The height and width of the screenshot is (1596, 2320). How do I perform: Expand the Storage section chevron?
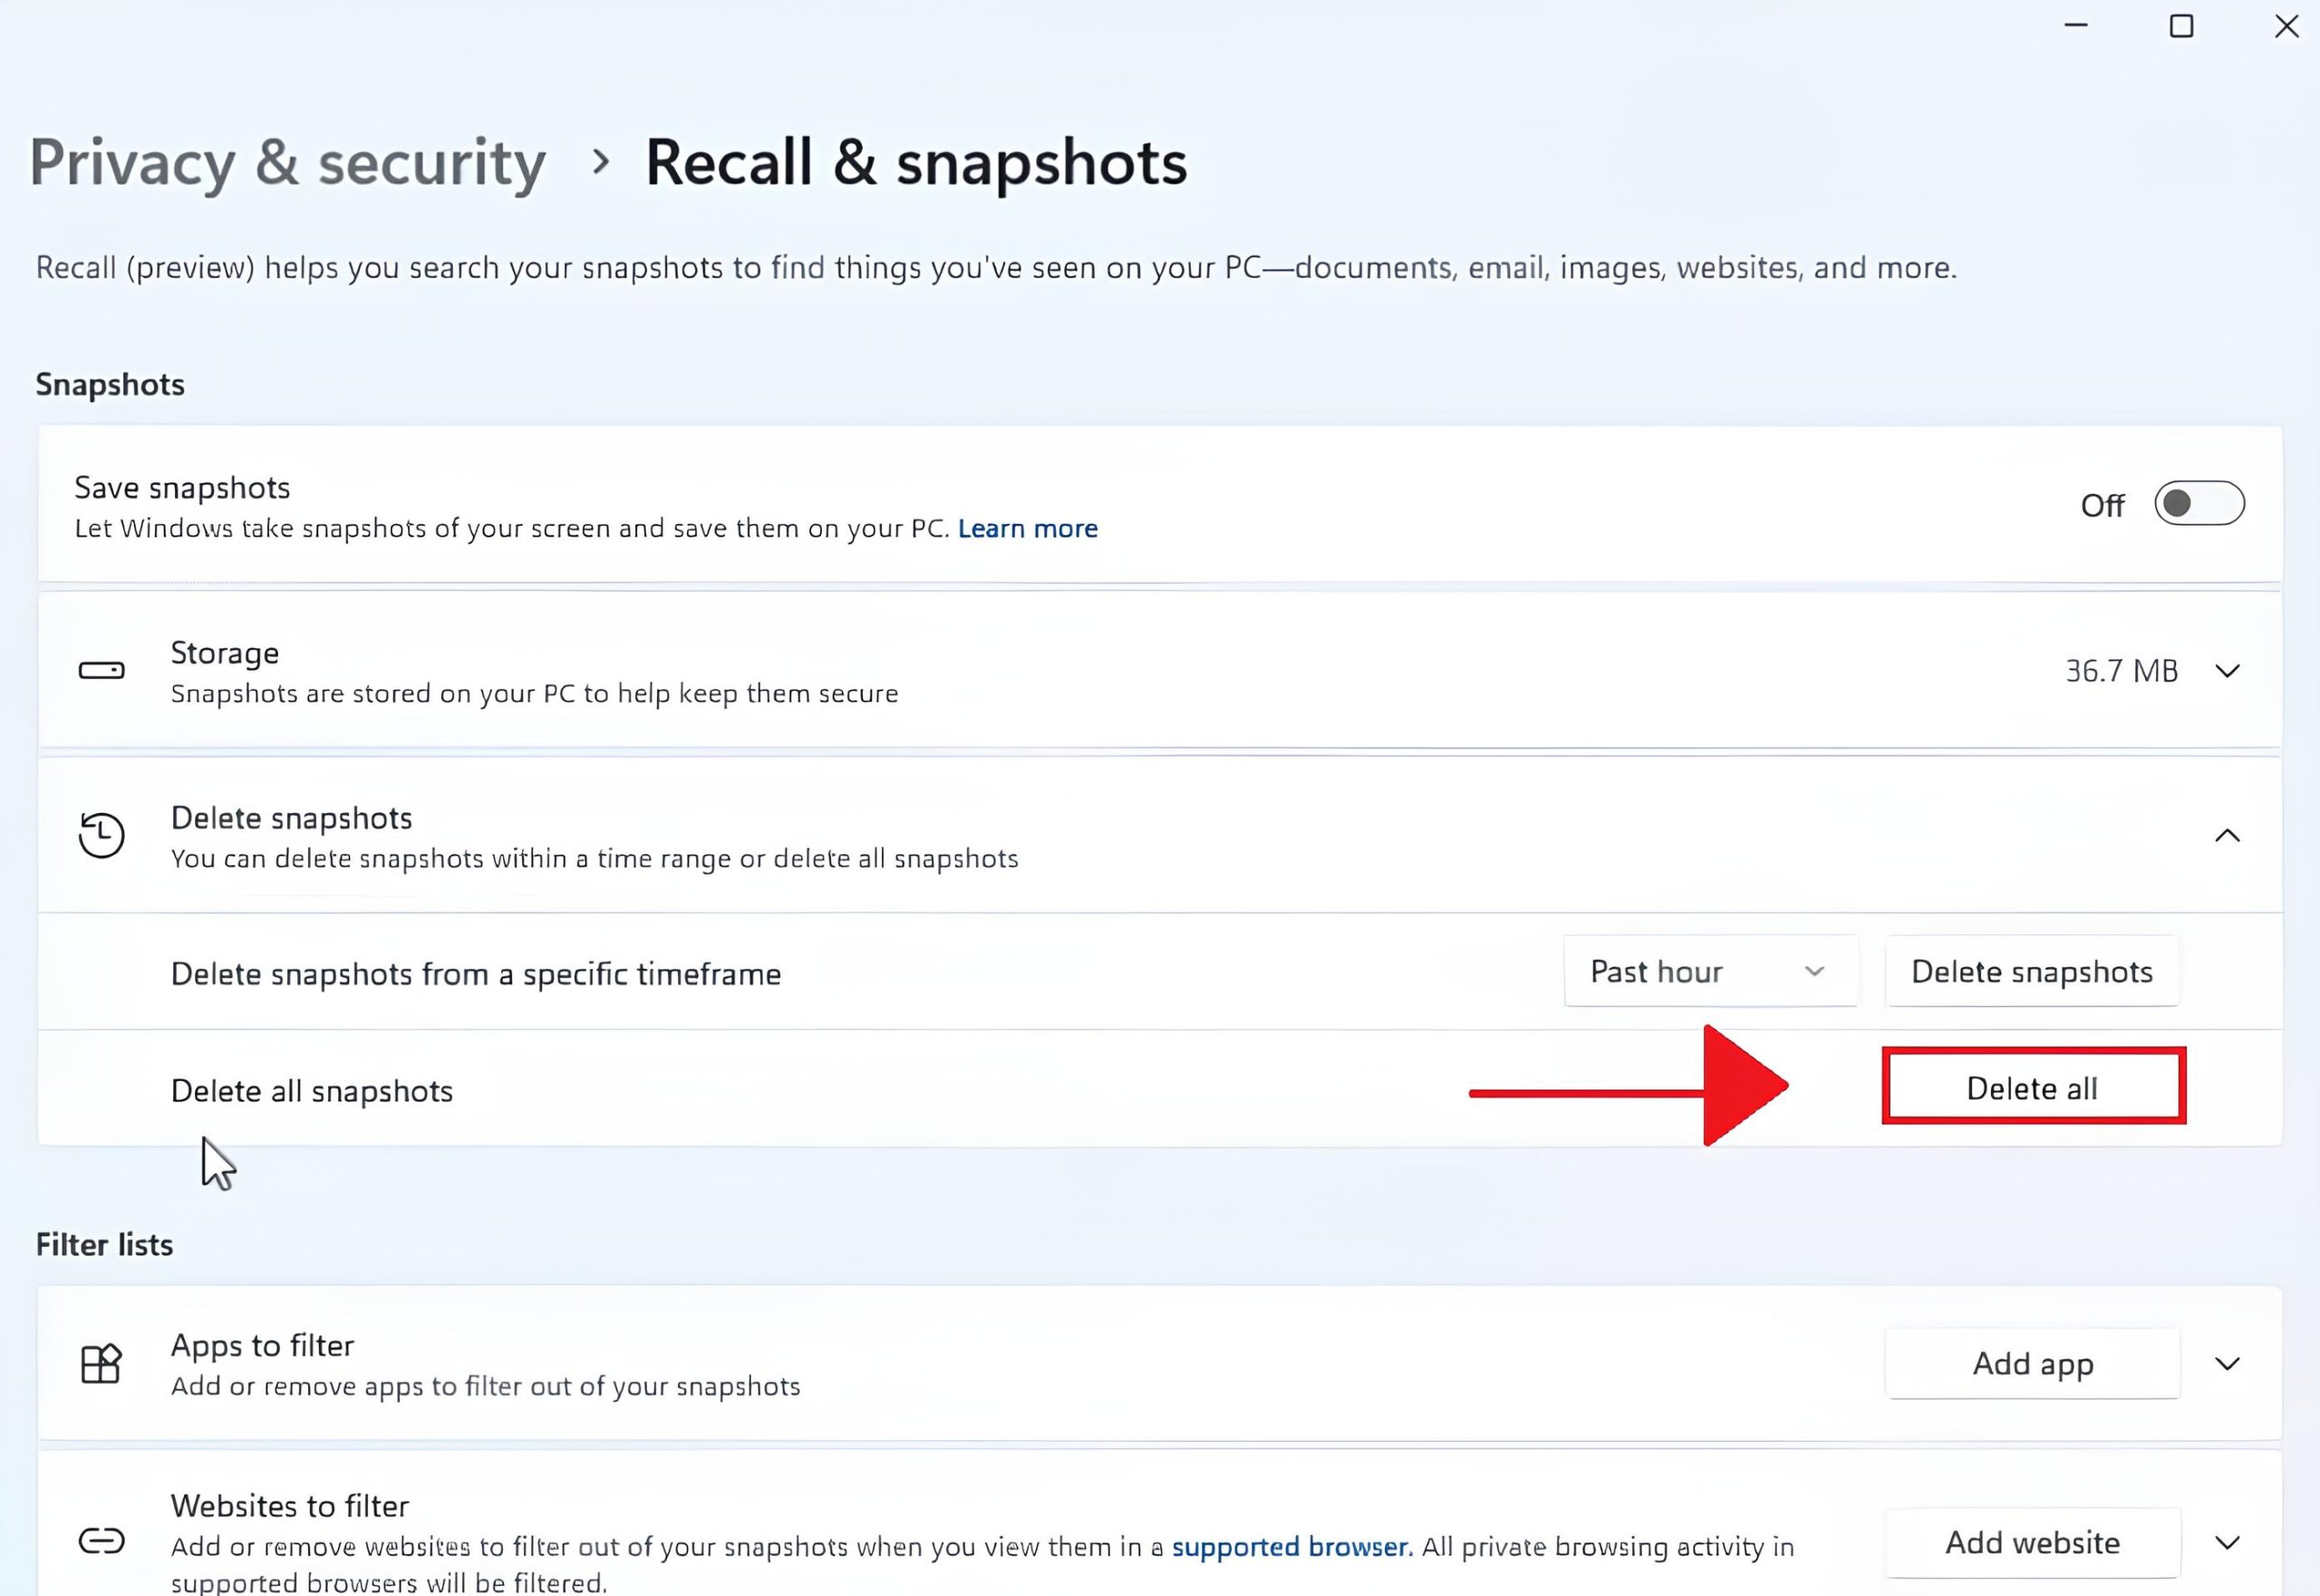[2227, 671]
